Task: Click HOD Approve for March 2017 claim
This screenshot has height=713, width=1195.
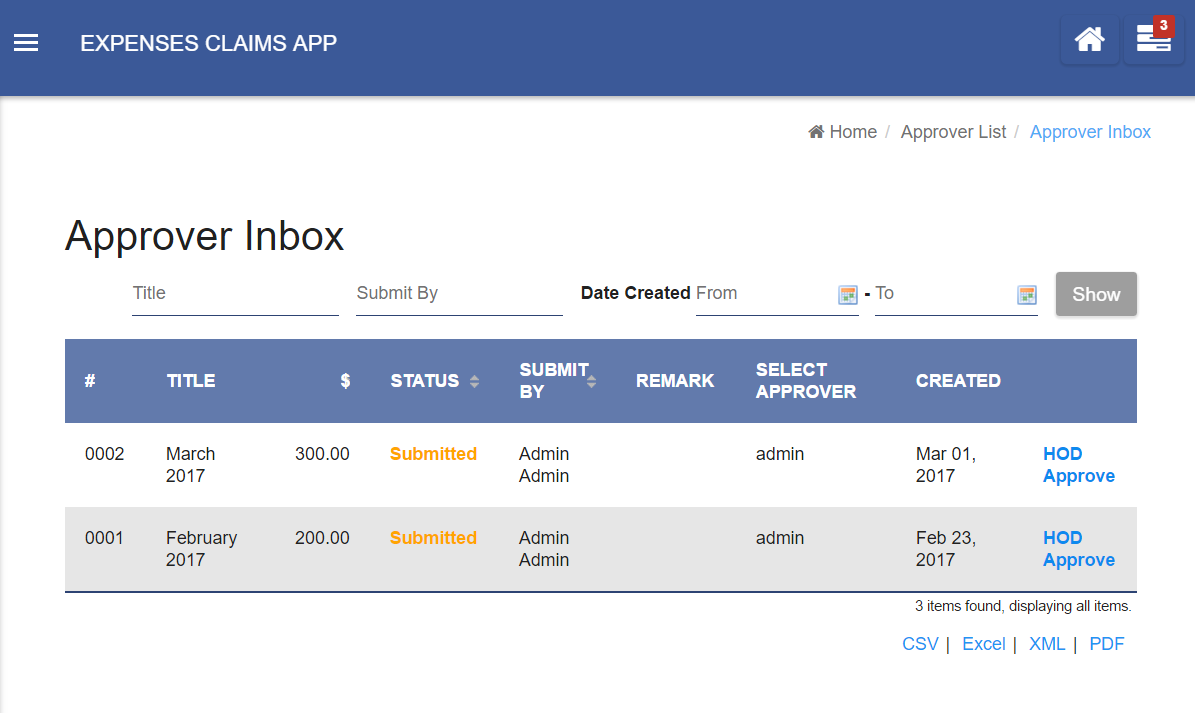Action: click(1078, 465)
